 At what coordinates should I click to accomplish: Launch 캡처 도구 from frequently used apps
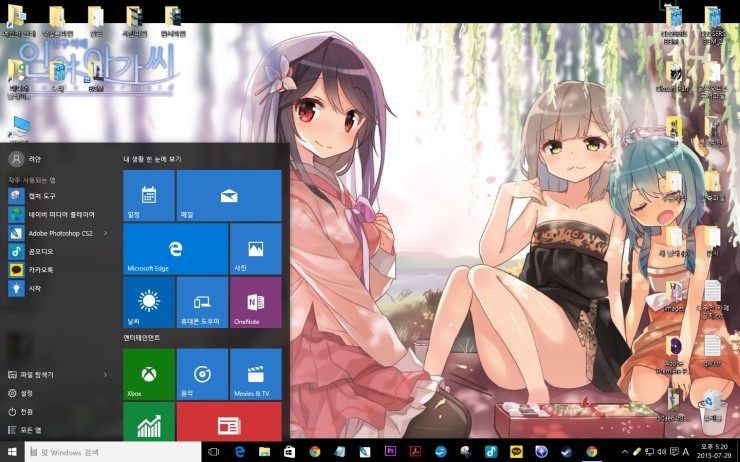pyautogui.click(x=59, y=196)
